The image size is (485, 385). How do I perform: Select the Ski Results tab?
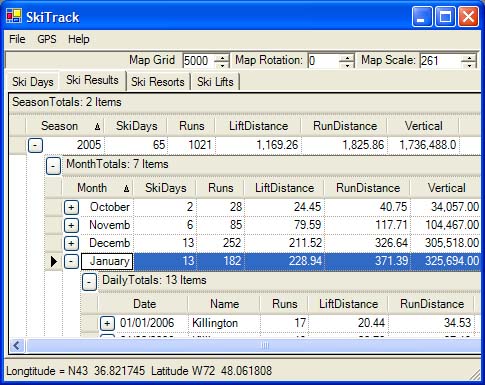92,80
